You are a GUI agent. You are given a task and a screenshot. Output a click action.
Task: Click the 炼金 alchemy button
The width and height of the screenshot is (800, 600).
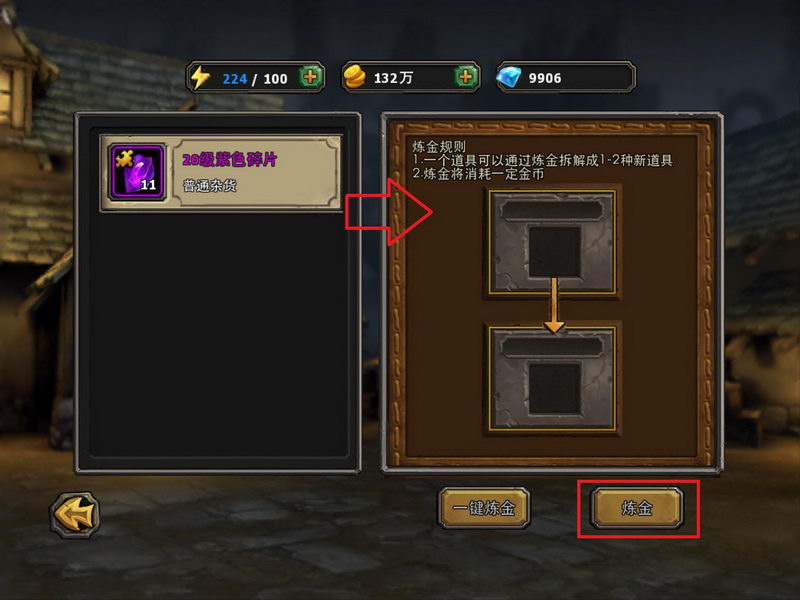[x=637, y=508]
